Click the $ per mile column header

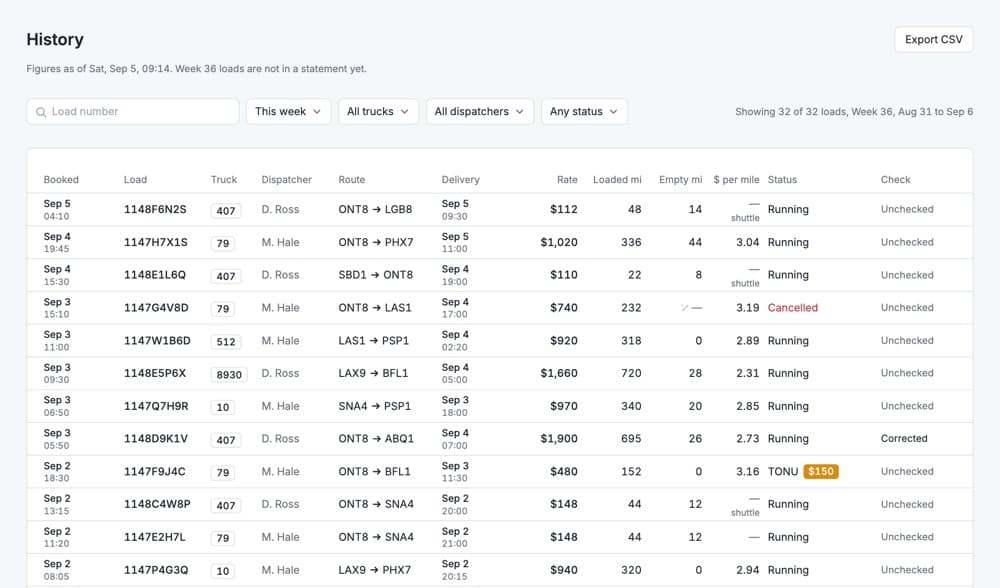pos(737,180)
